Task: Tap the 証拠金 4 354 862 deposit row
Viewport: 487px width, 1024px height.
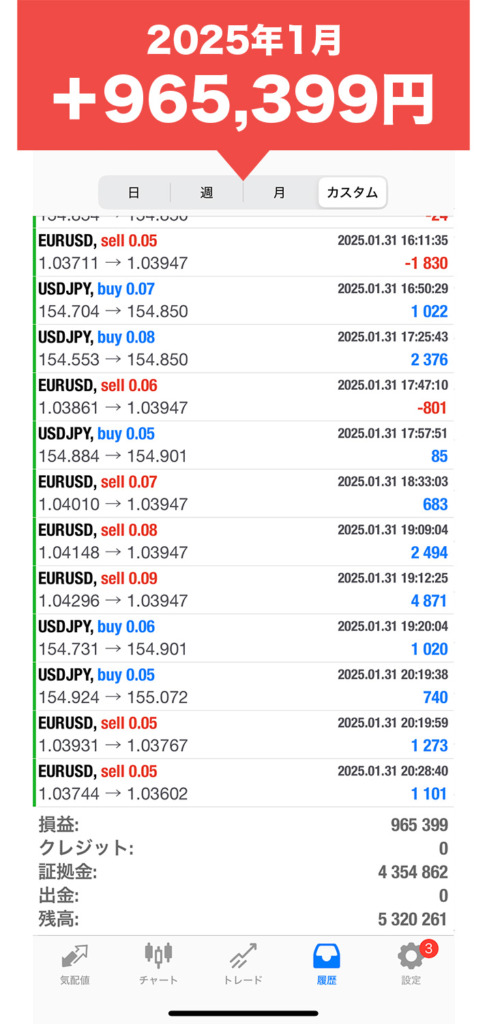Action: tap(244, 872)
